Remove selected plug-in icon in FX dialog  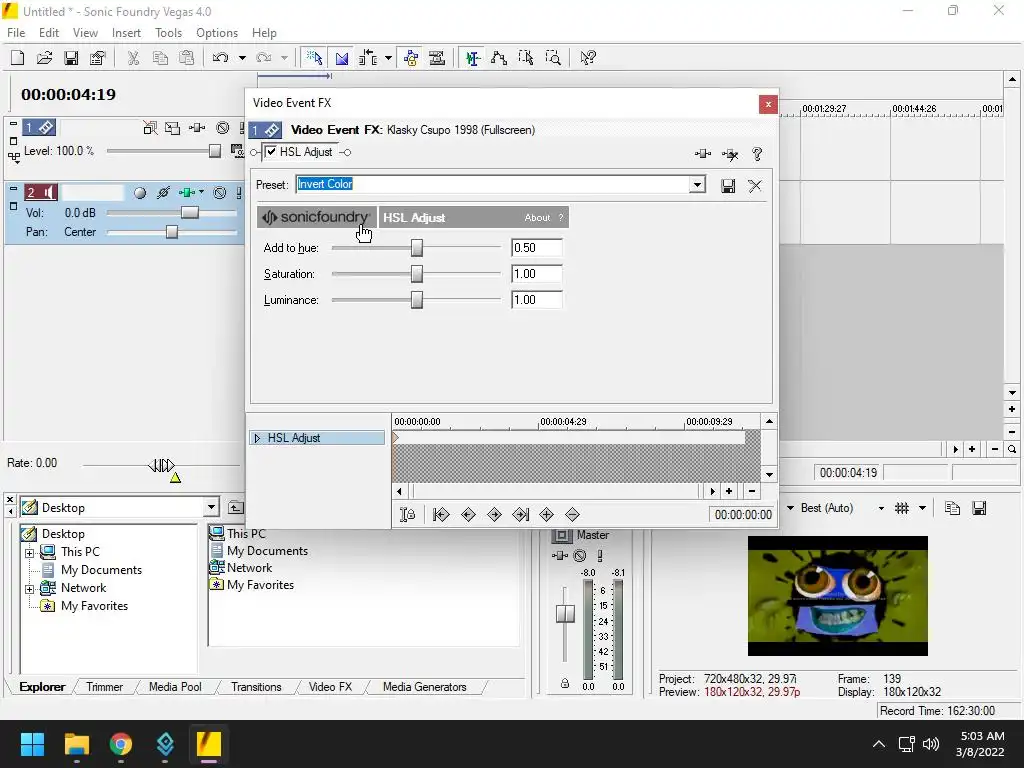pos(730,154)
